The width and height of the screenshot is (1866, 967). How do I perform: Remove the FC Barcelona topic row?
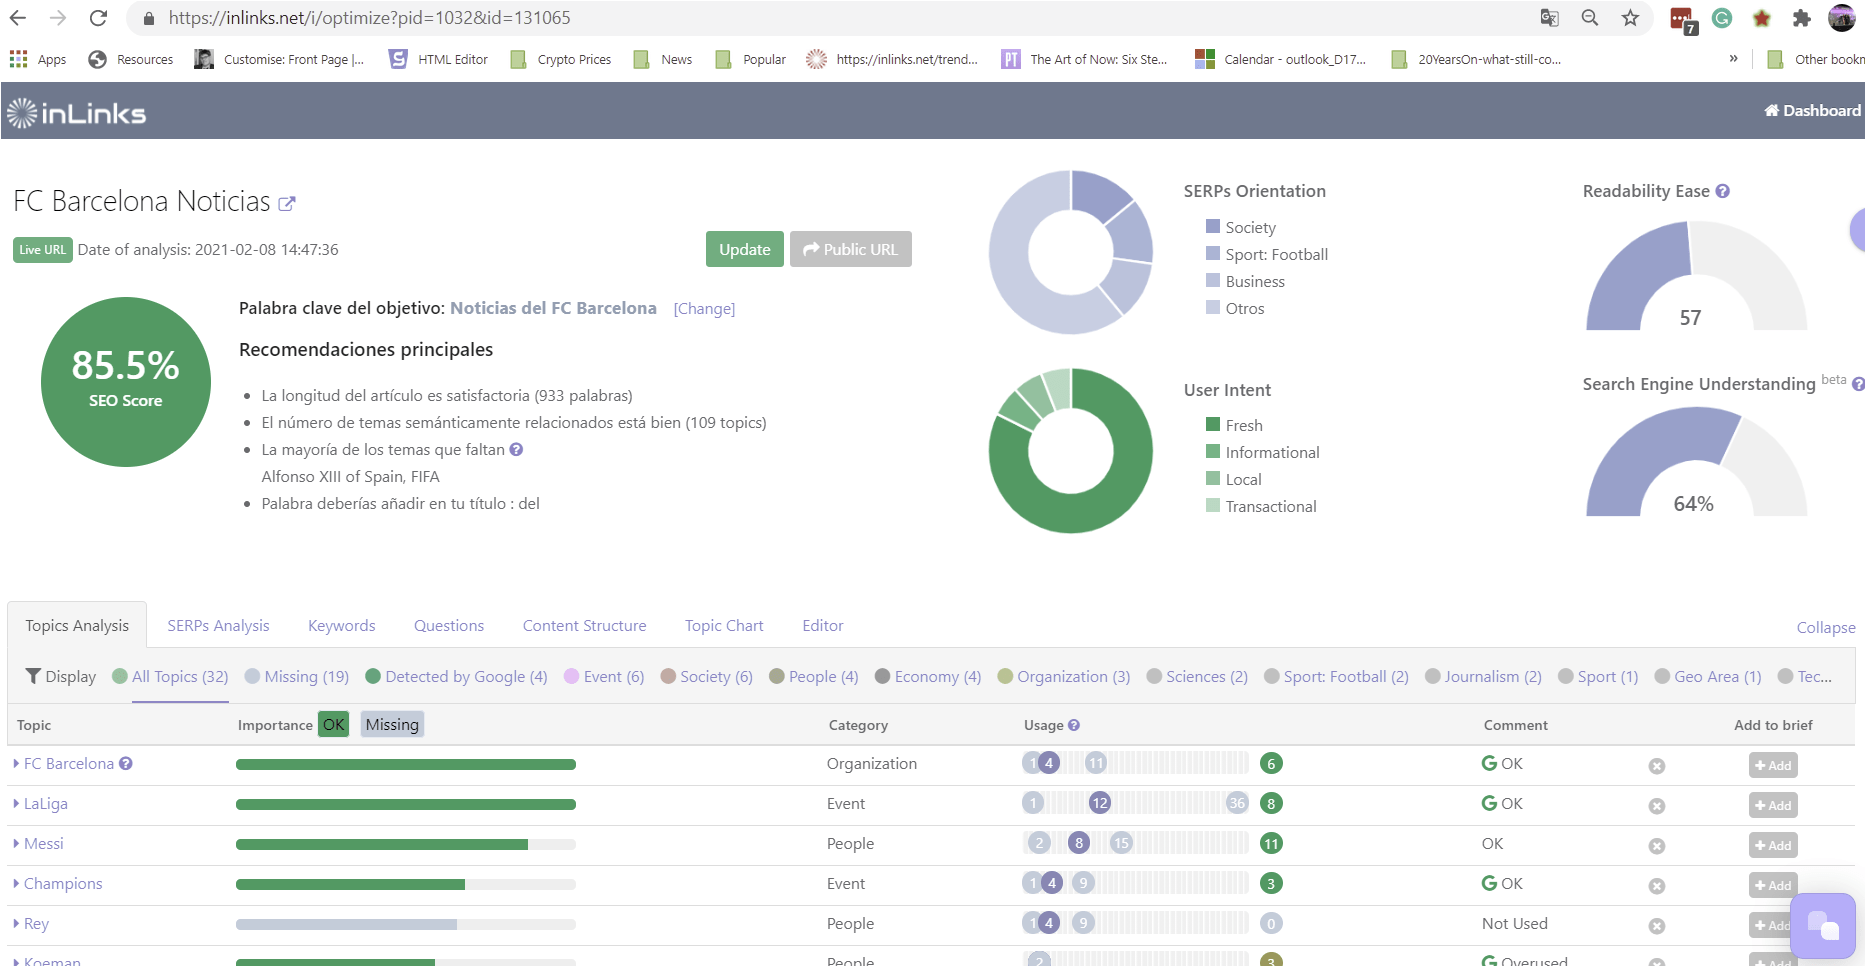[x=1657, y=766]
